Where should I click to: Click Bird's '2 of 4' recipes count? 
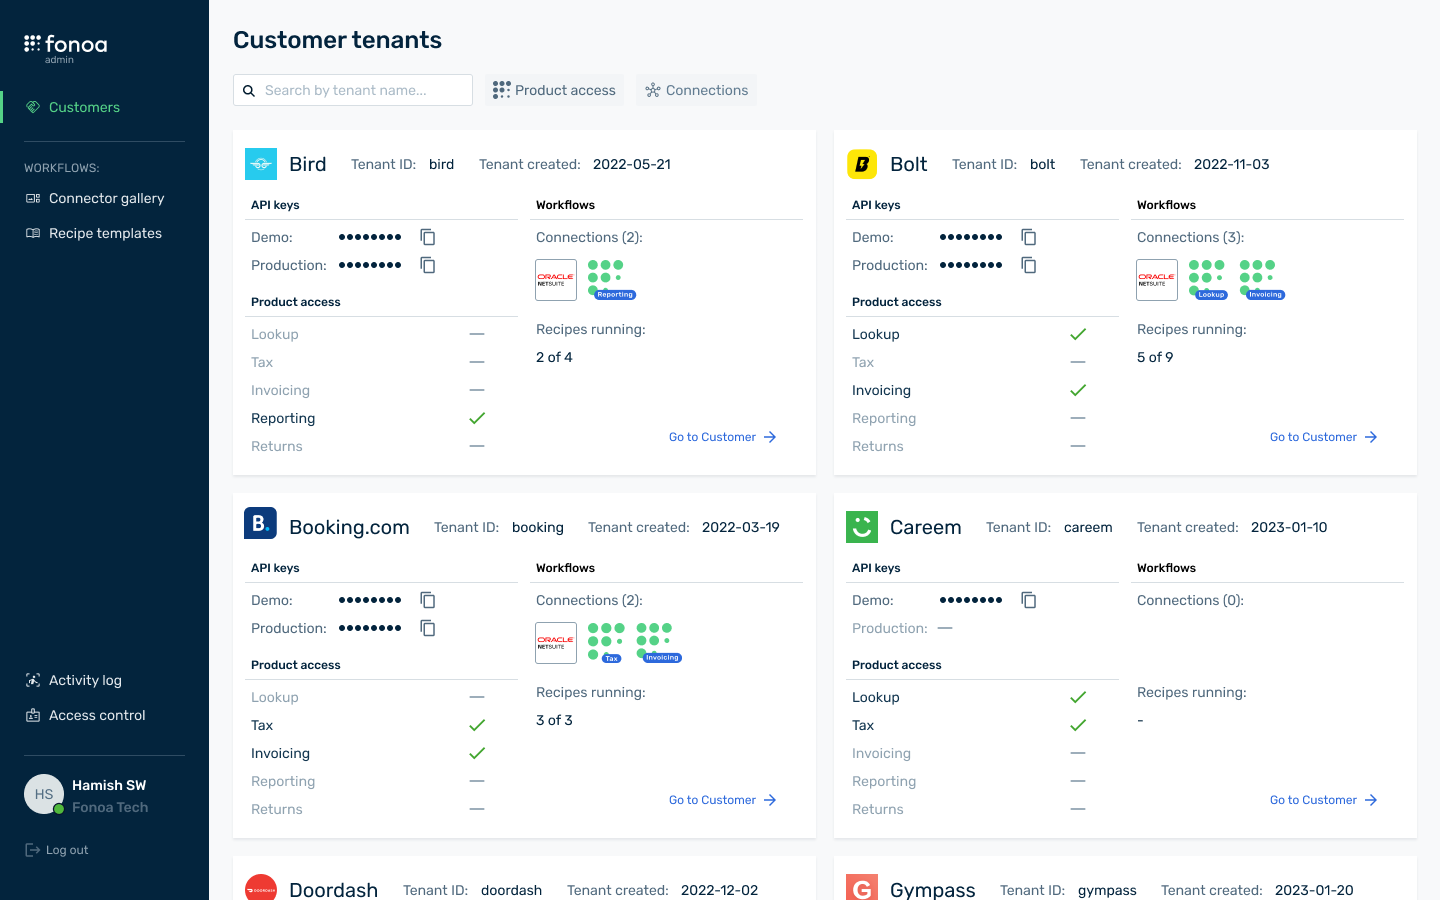point(554,357)
